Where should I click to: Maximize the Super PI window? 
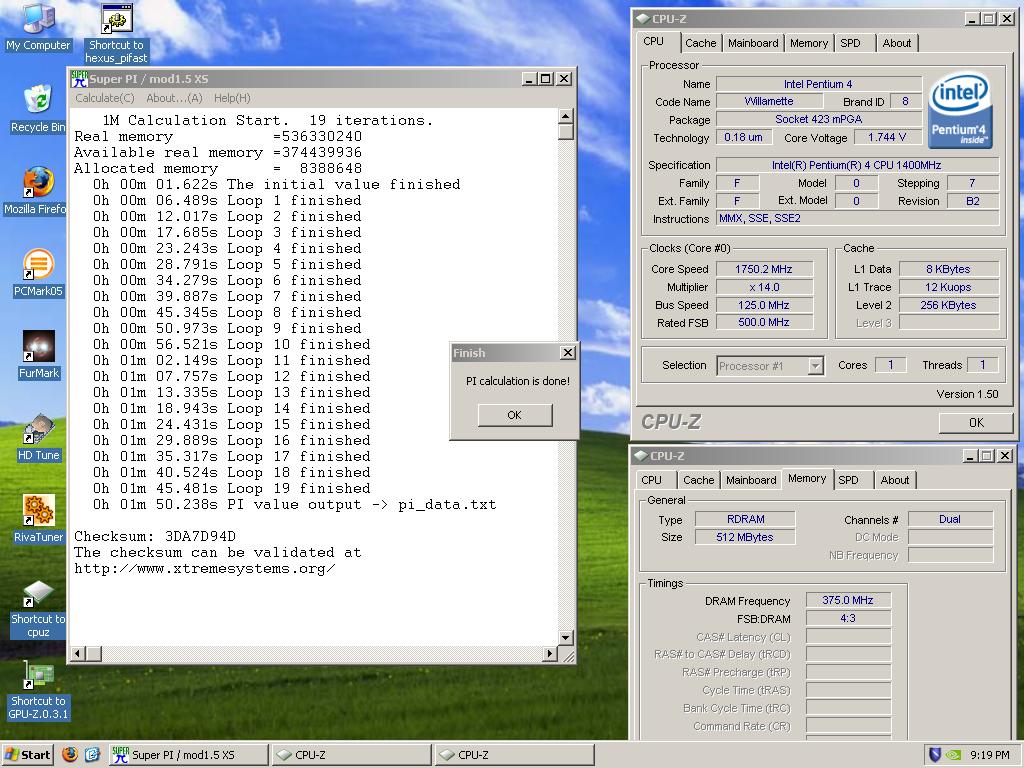pos(546,78)
